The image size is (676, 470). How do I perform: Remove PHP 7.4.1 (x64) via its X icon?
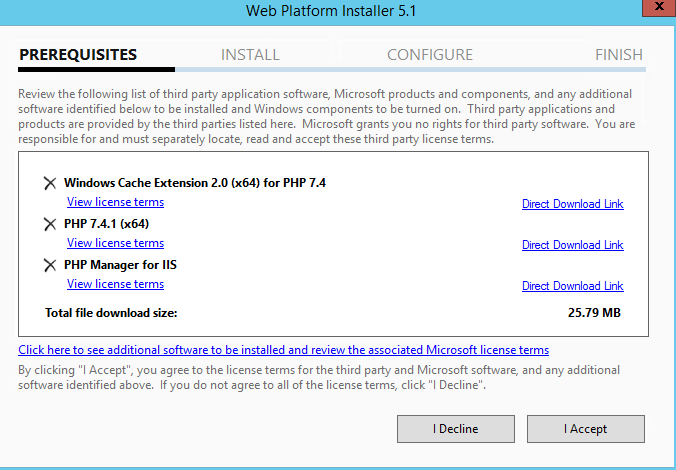point(50,224)
